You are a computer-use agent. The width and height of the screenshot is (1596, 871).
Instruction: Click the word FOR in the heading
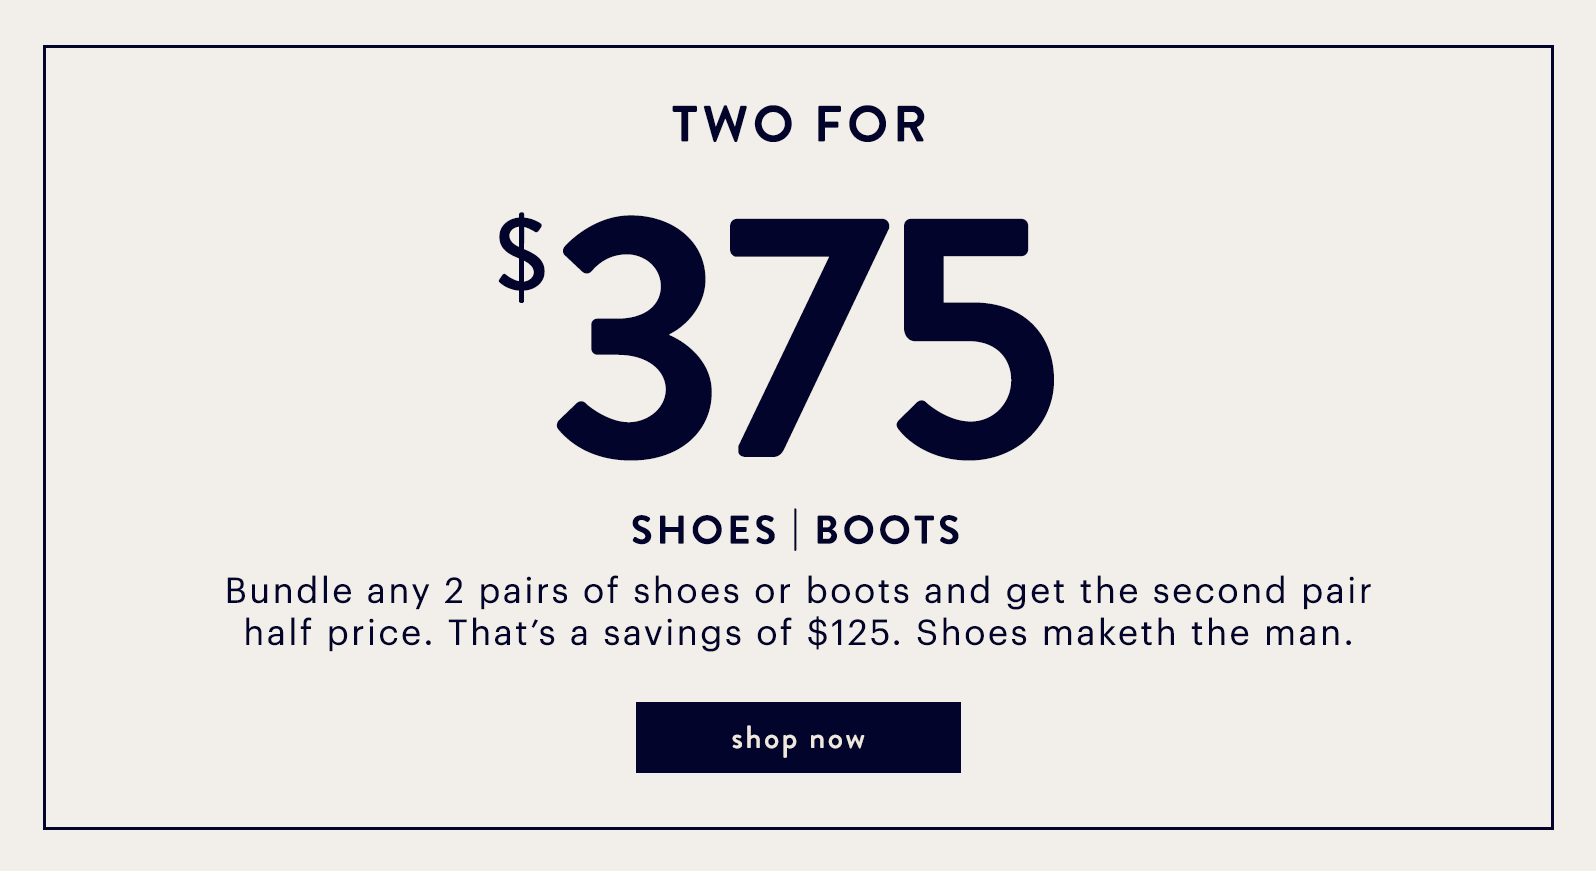(872, 125)
